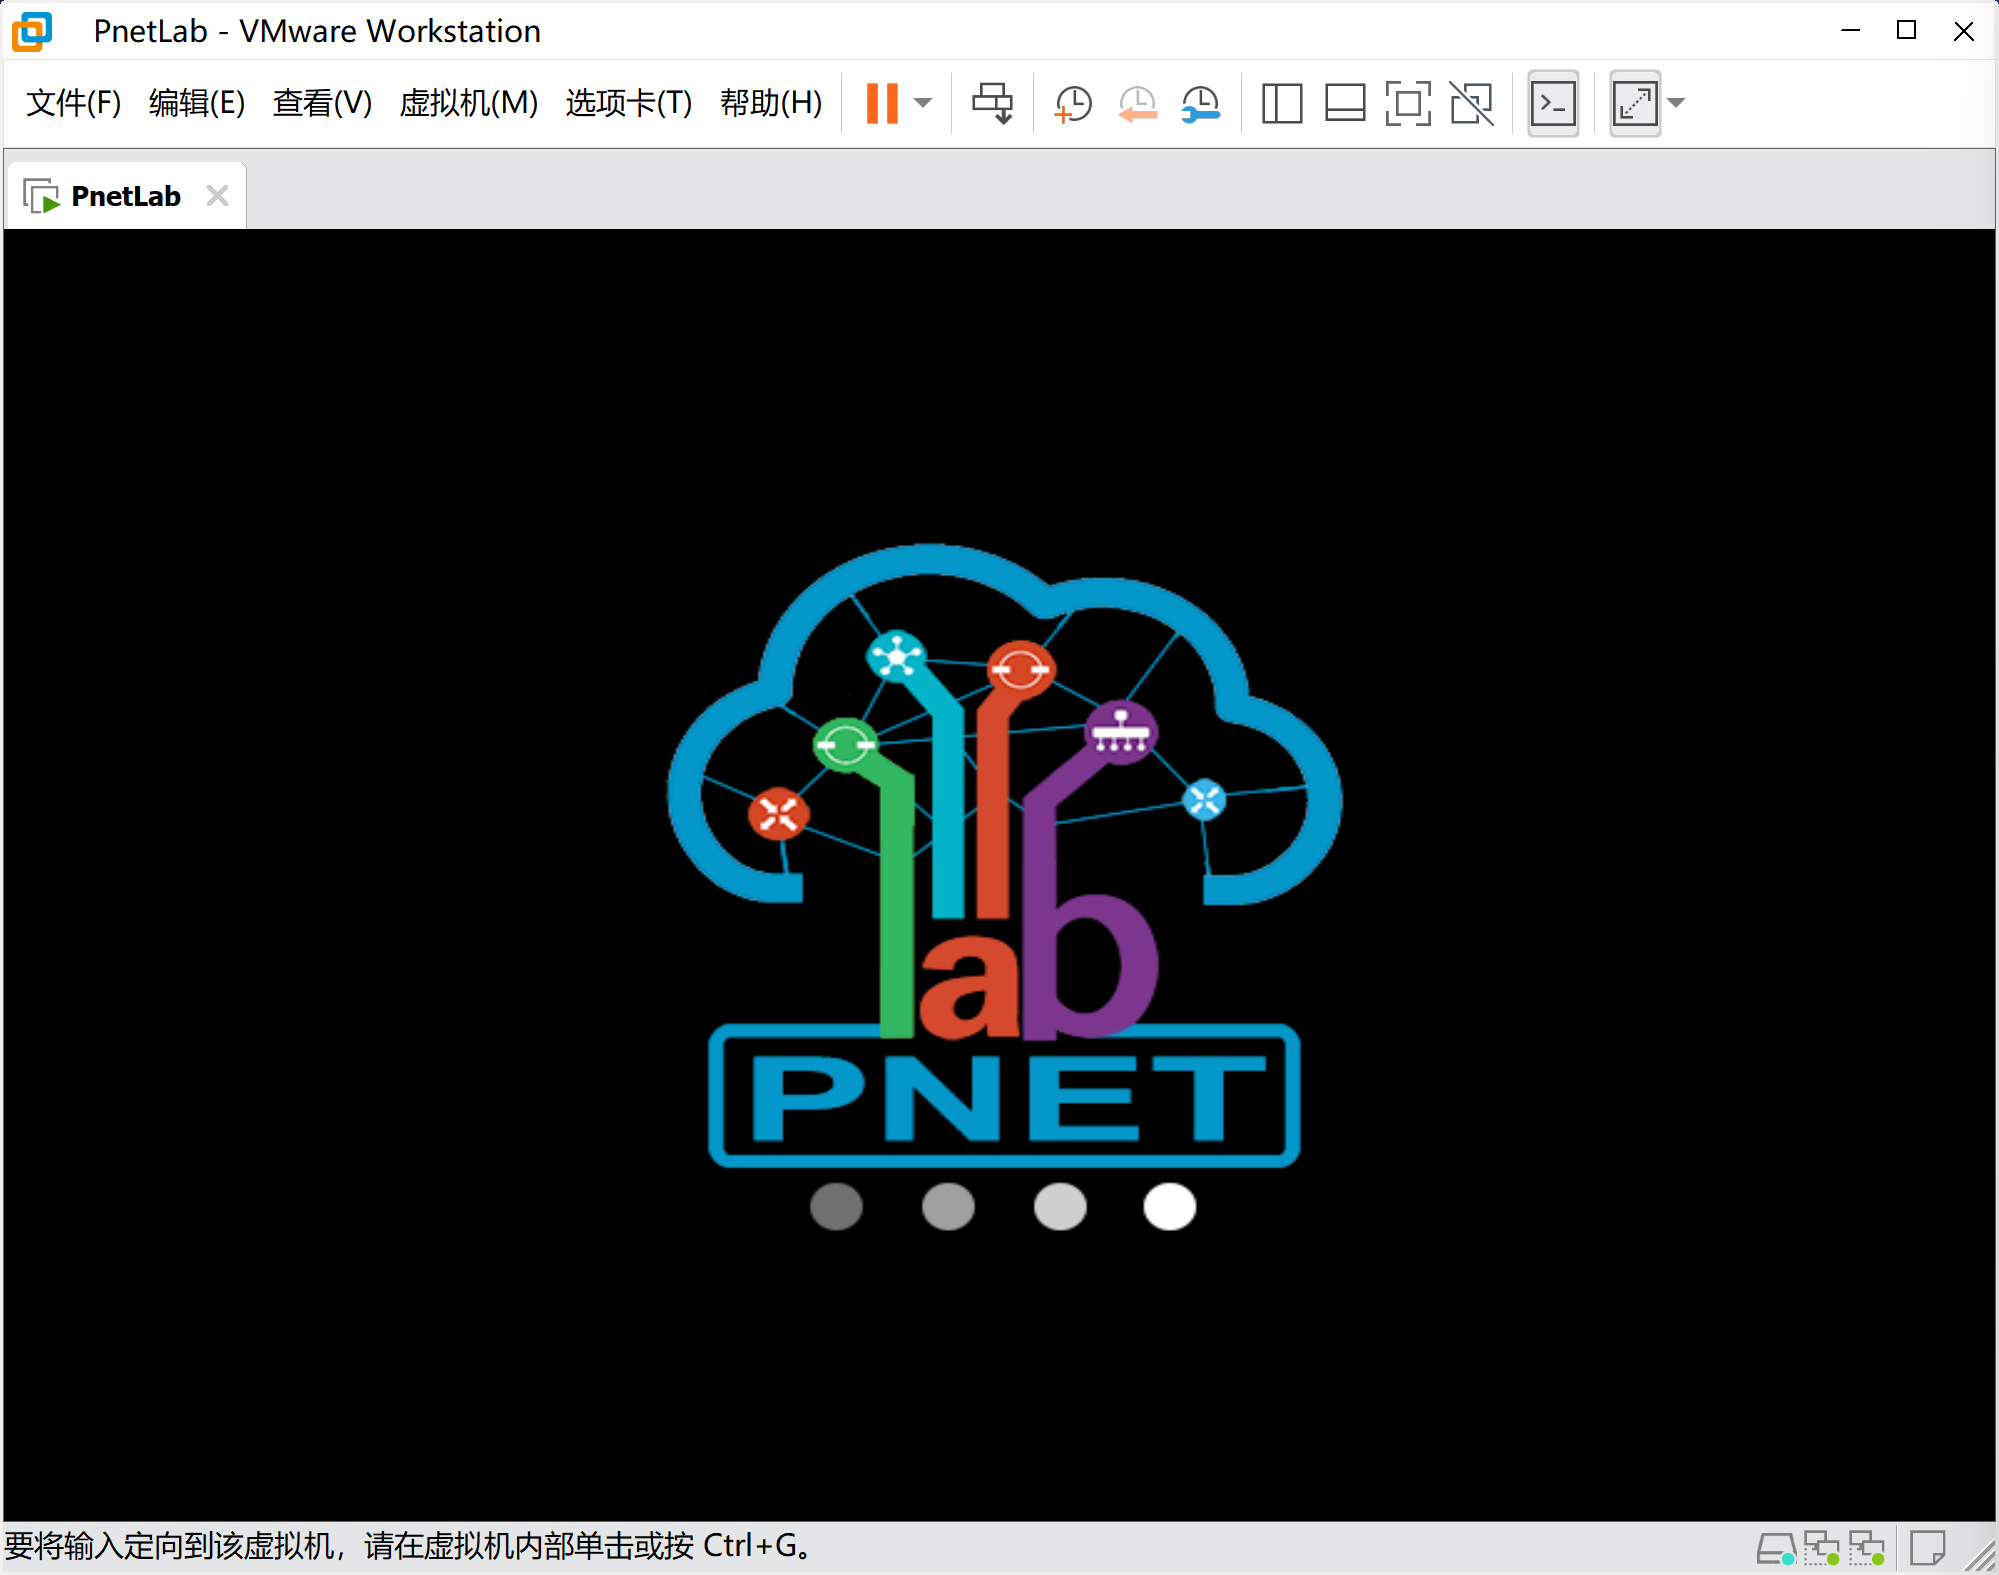
Task: Take a snapshot of the virtual machine
Action: (1073, 104)
